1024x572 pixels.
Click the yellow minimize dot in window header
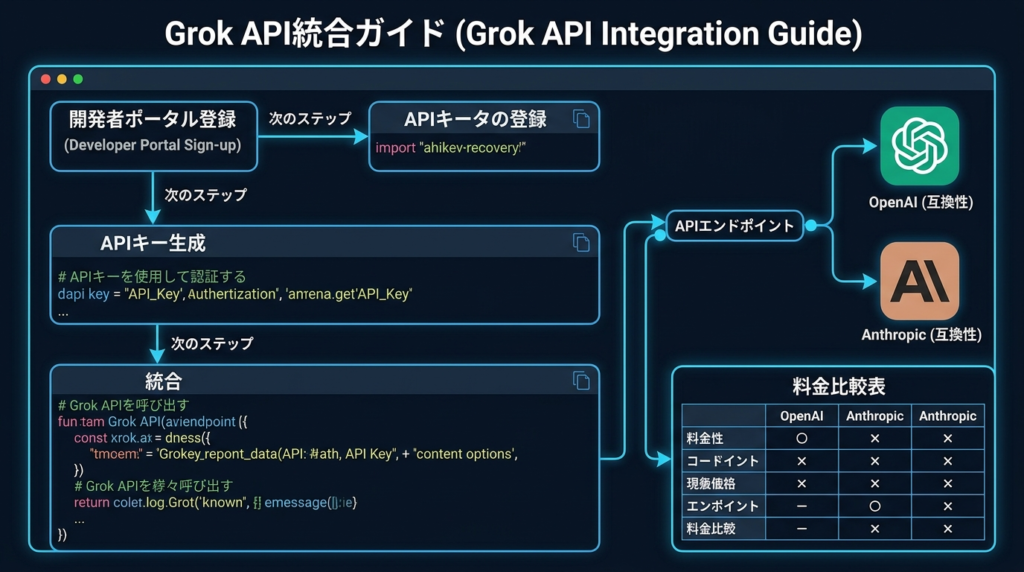point(62,79)
